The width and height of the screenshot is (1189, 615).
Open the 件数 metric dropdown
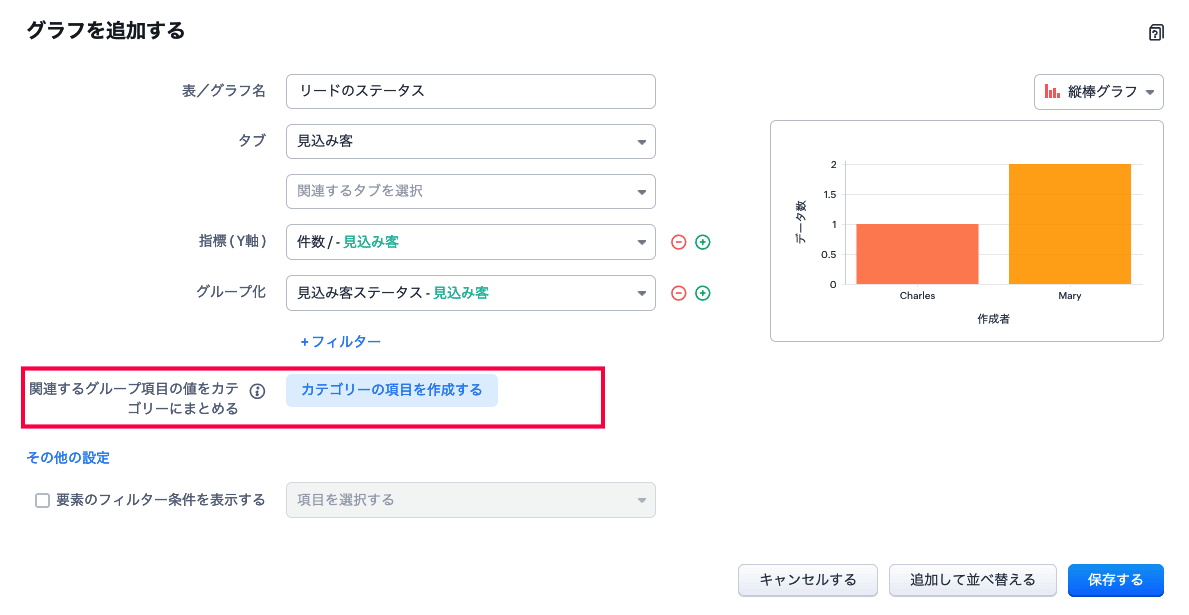pyautogui.click(x=470, y=242)
